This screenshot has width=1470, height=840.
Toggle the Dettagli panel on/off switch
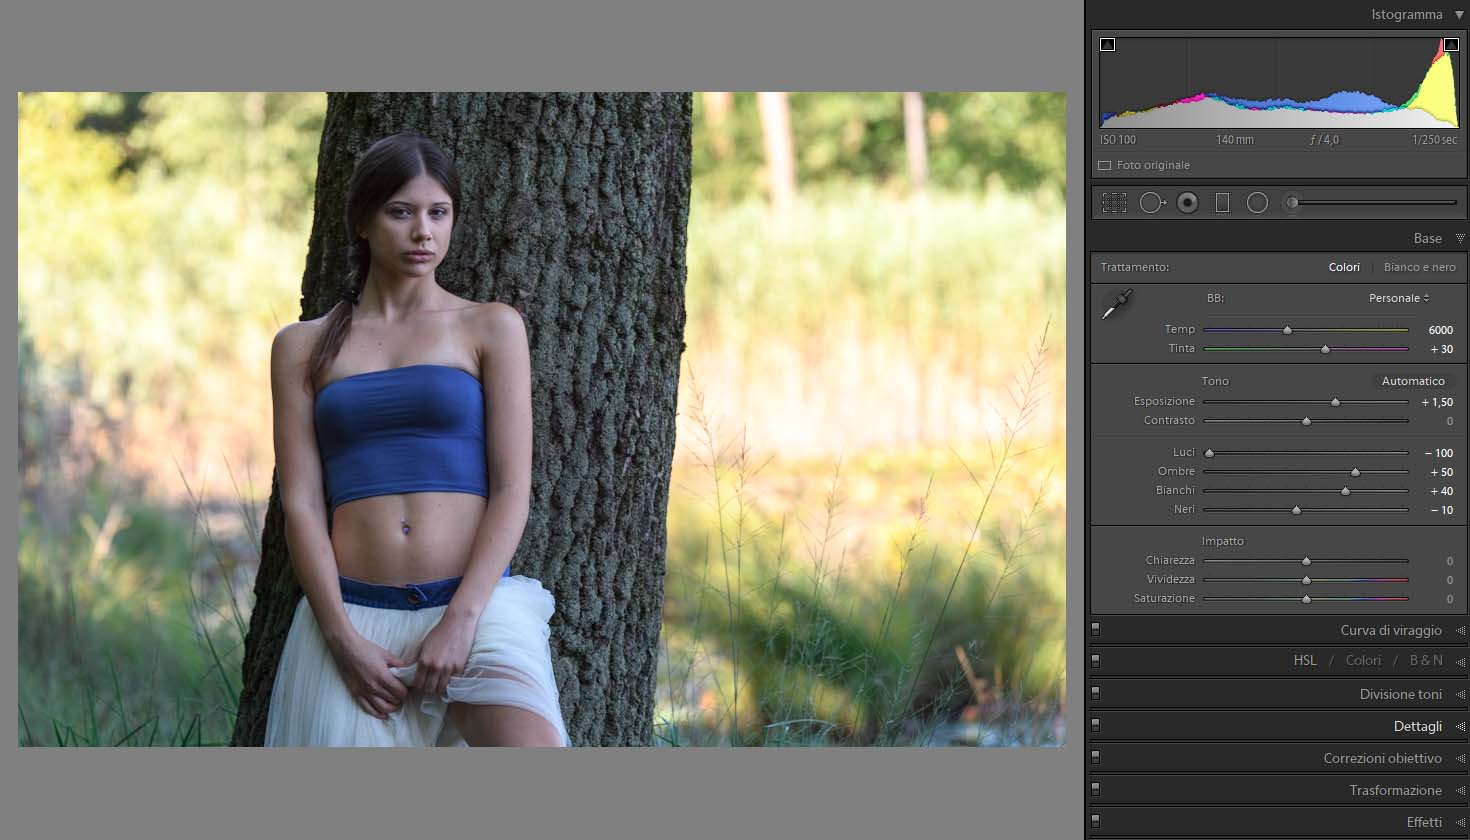1096,726
